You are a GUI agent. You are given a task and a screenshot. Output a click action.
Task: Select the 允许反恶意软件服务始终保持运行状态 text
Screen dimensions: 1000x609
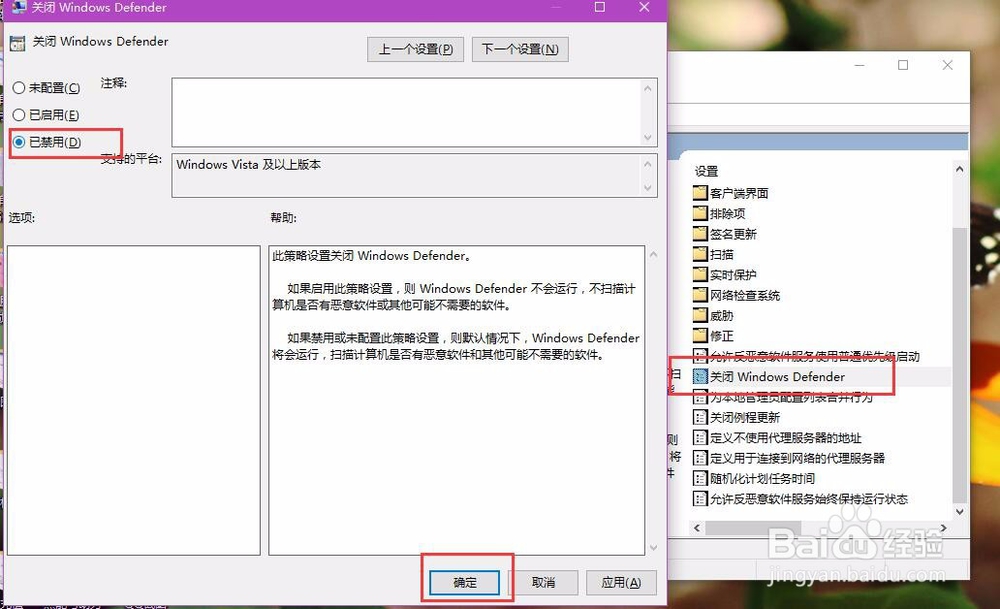809,499
